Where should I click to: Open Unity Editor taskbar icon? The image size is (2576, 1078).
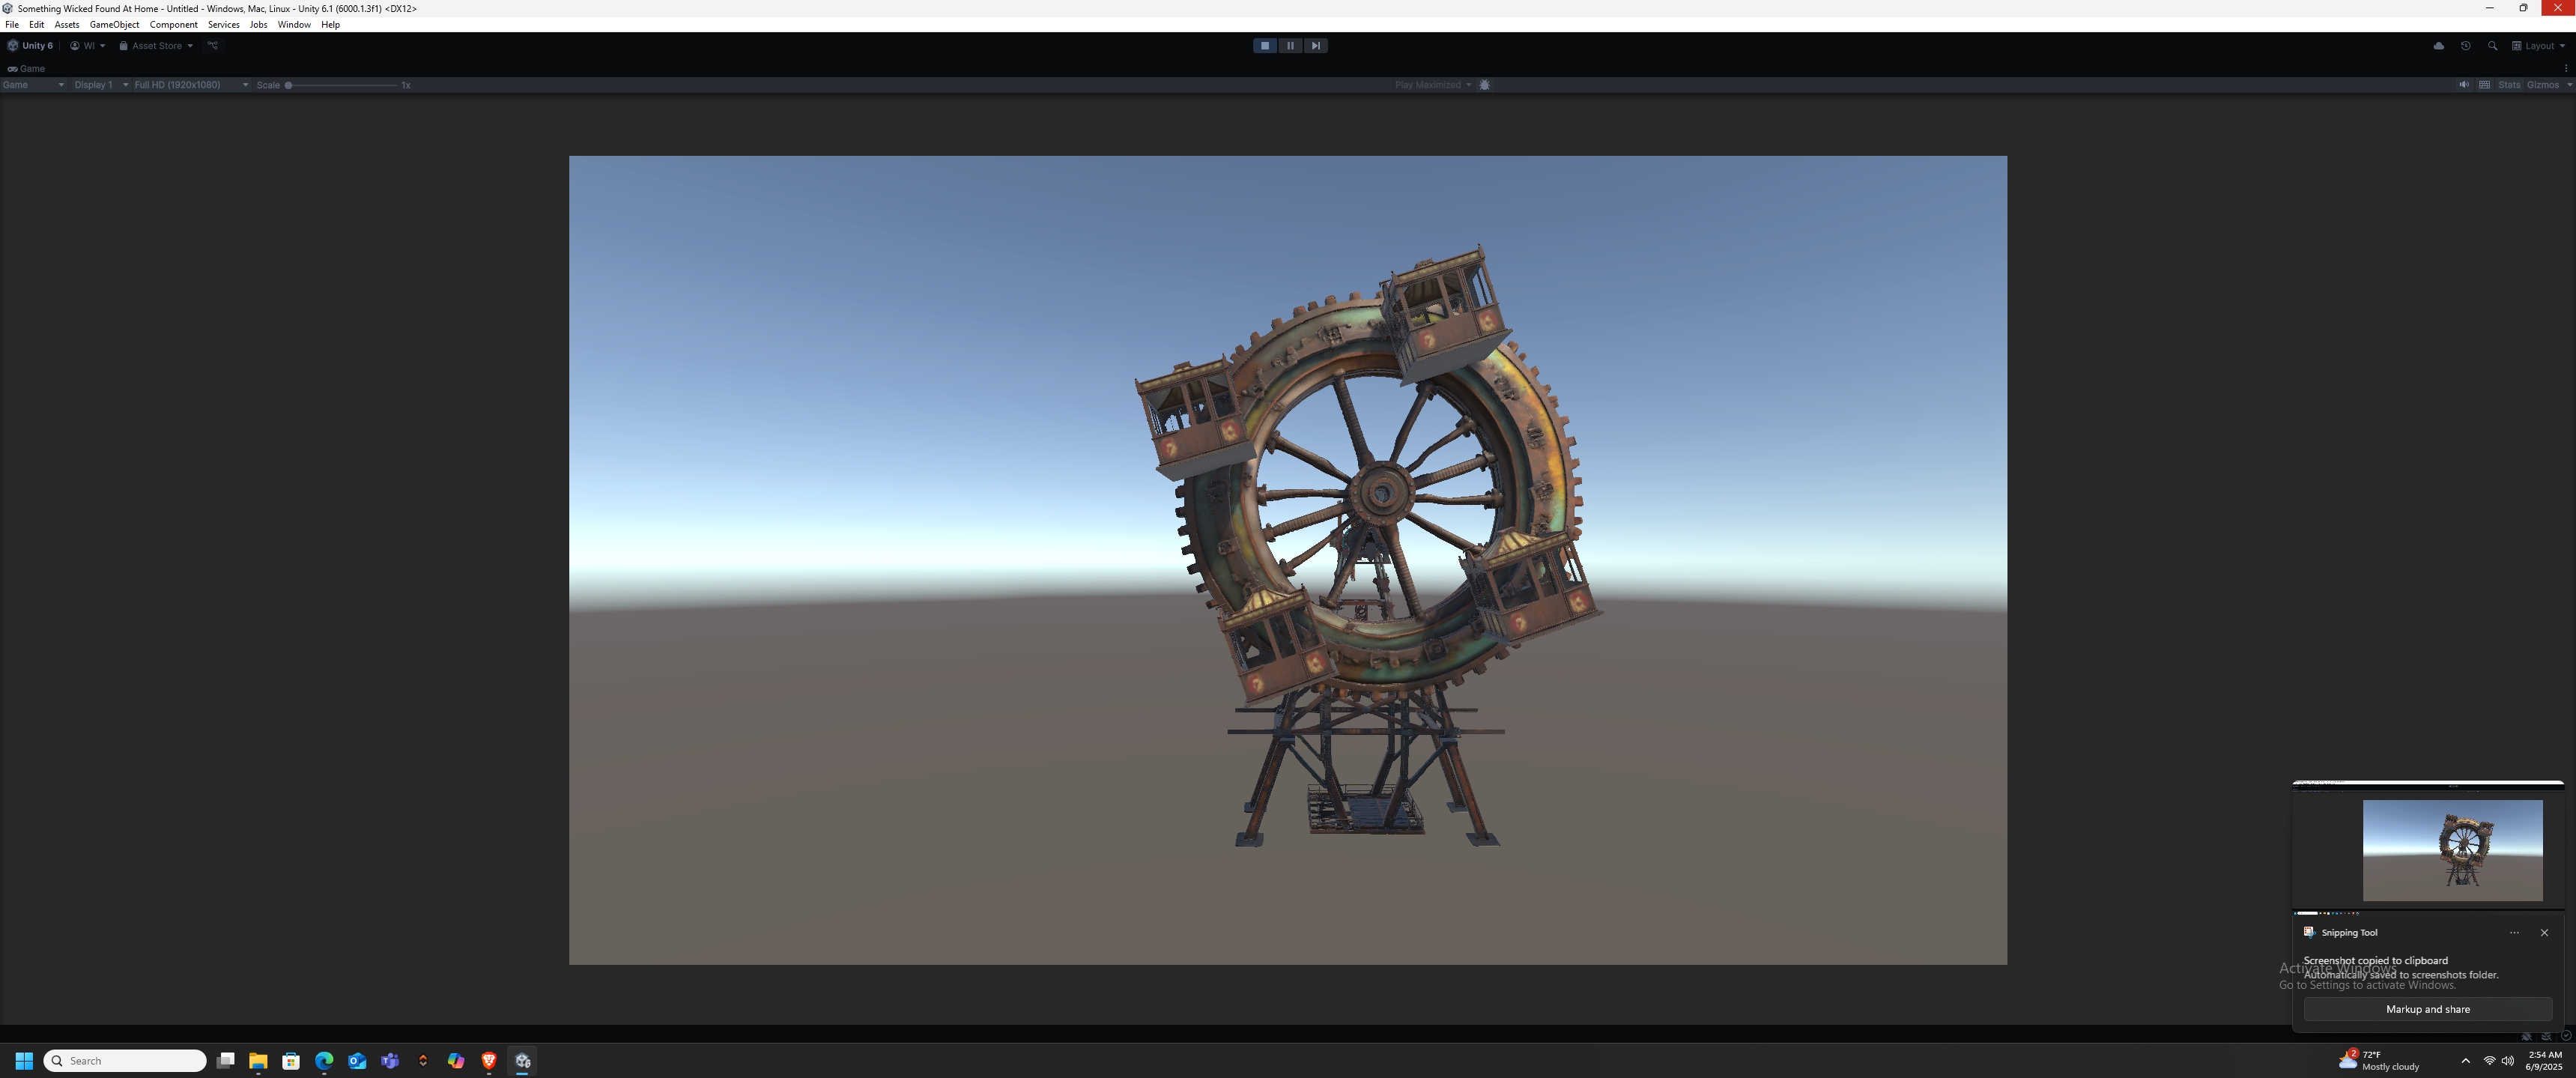(x=522, y=1061)
